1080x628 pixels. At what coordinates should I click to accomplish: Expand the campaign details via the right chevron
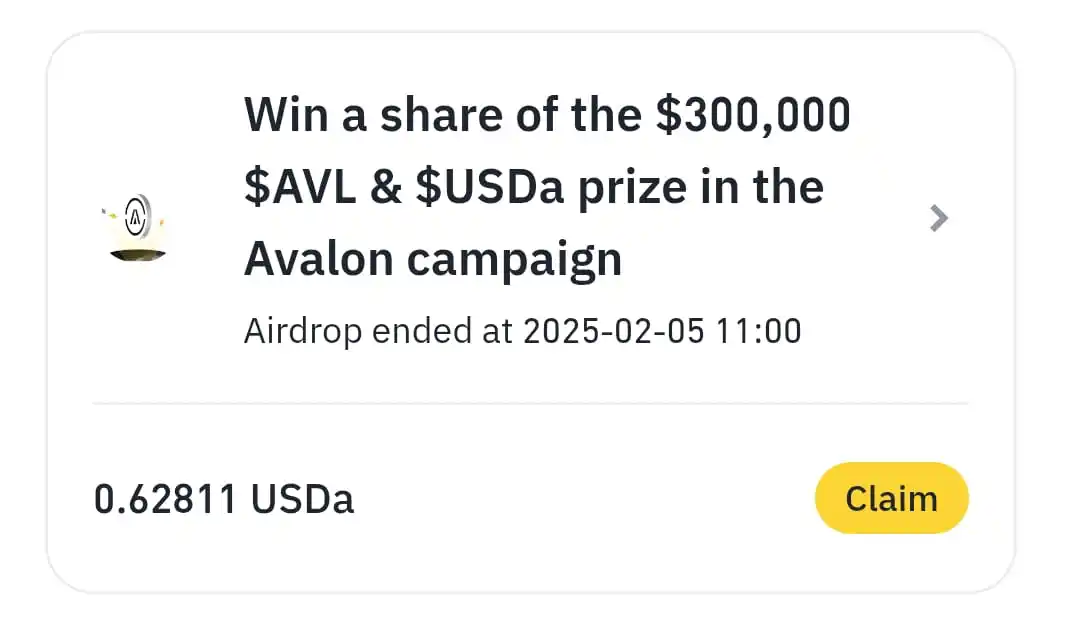tap(938, 218)
